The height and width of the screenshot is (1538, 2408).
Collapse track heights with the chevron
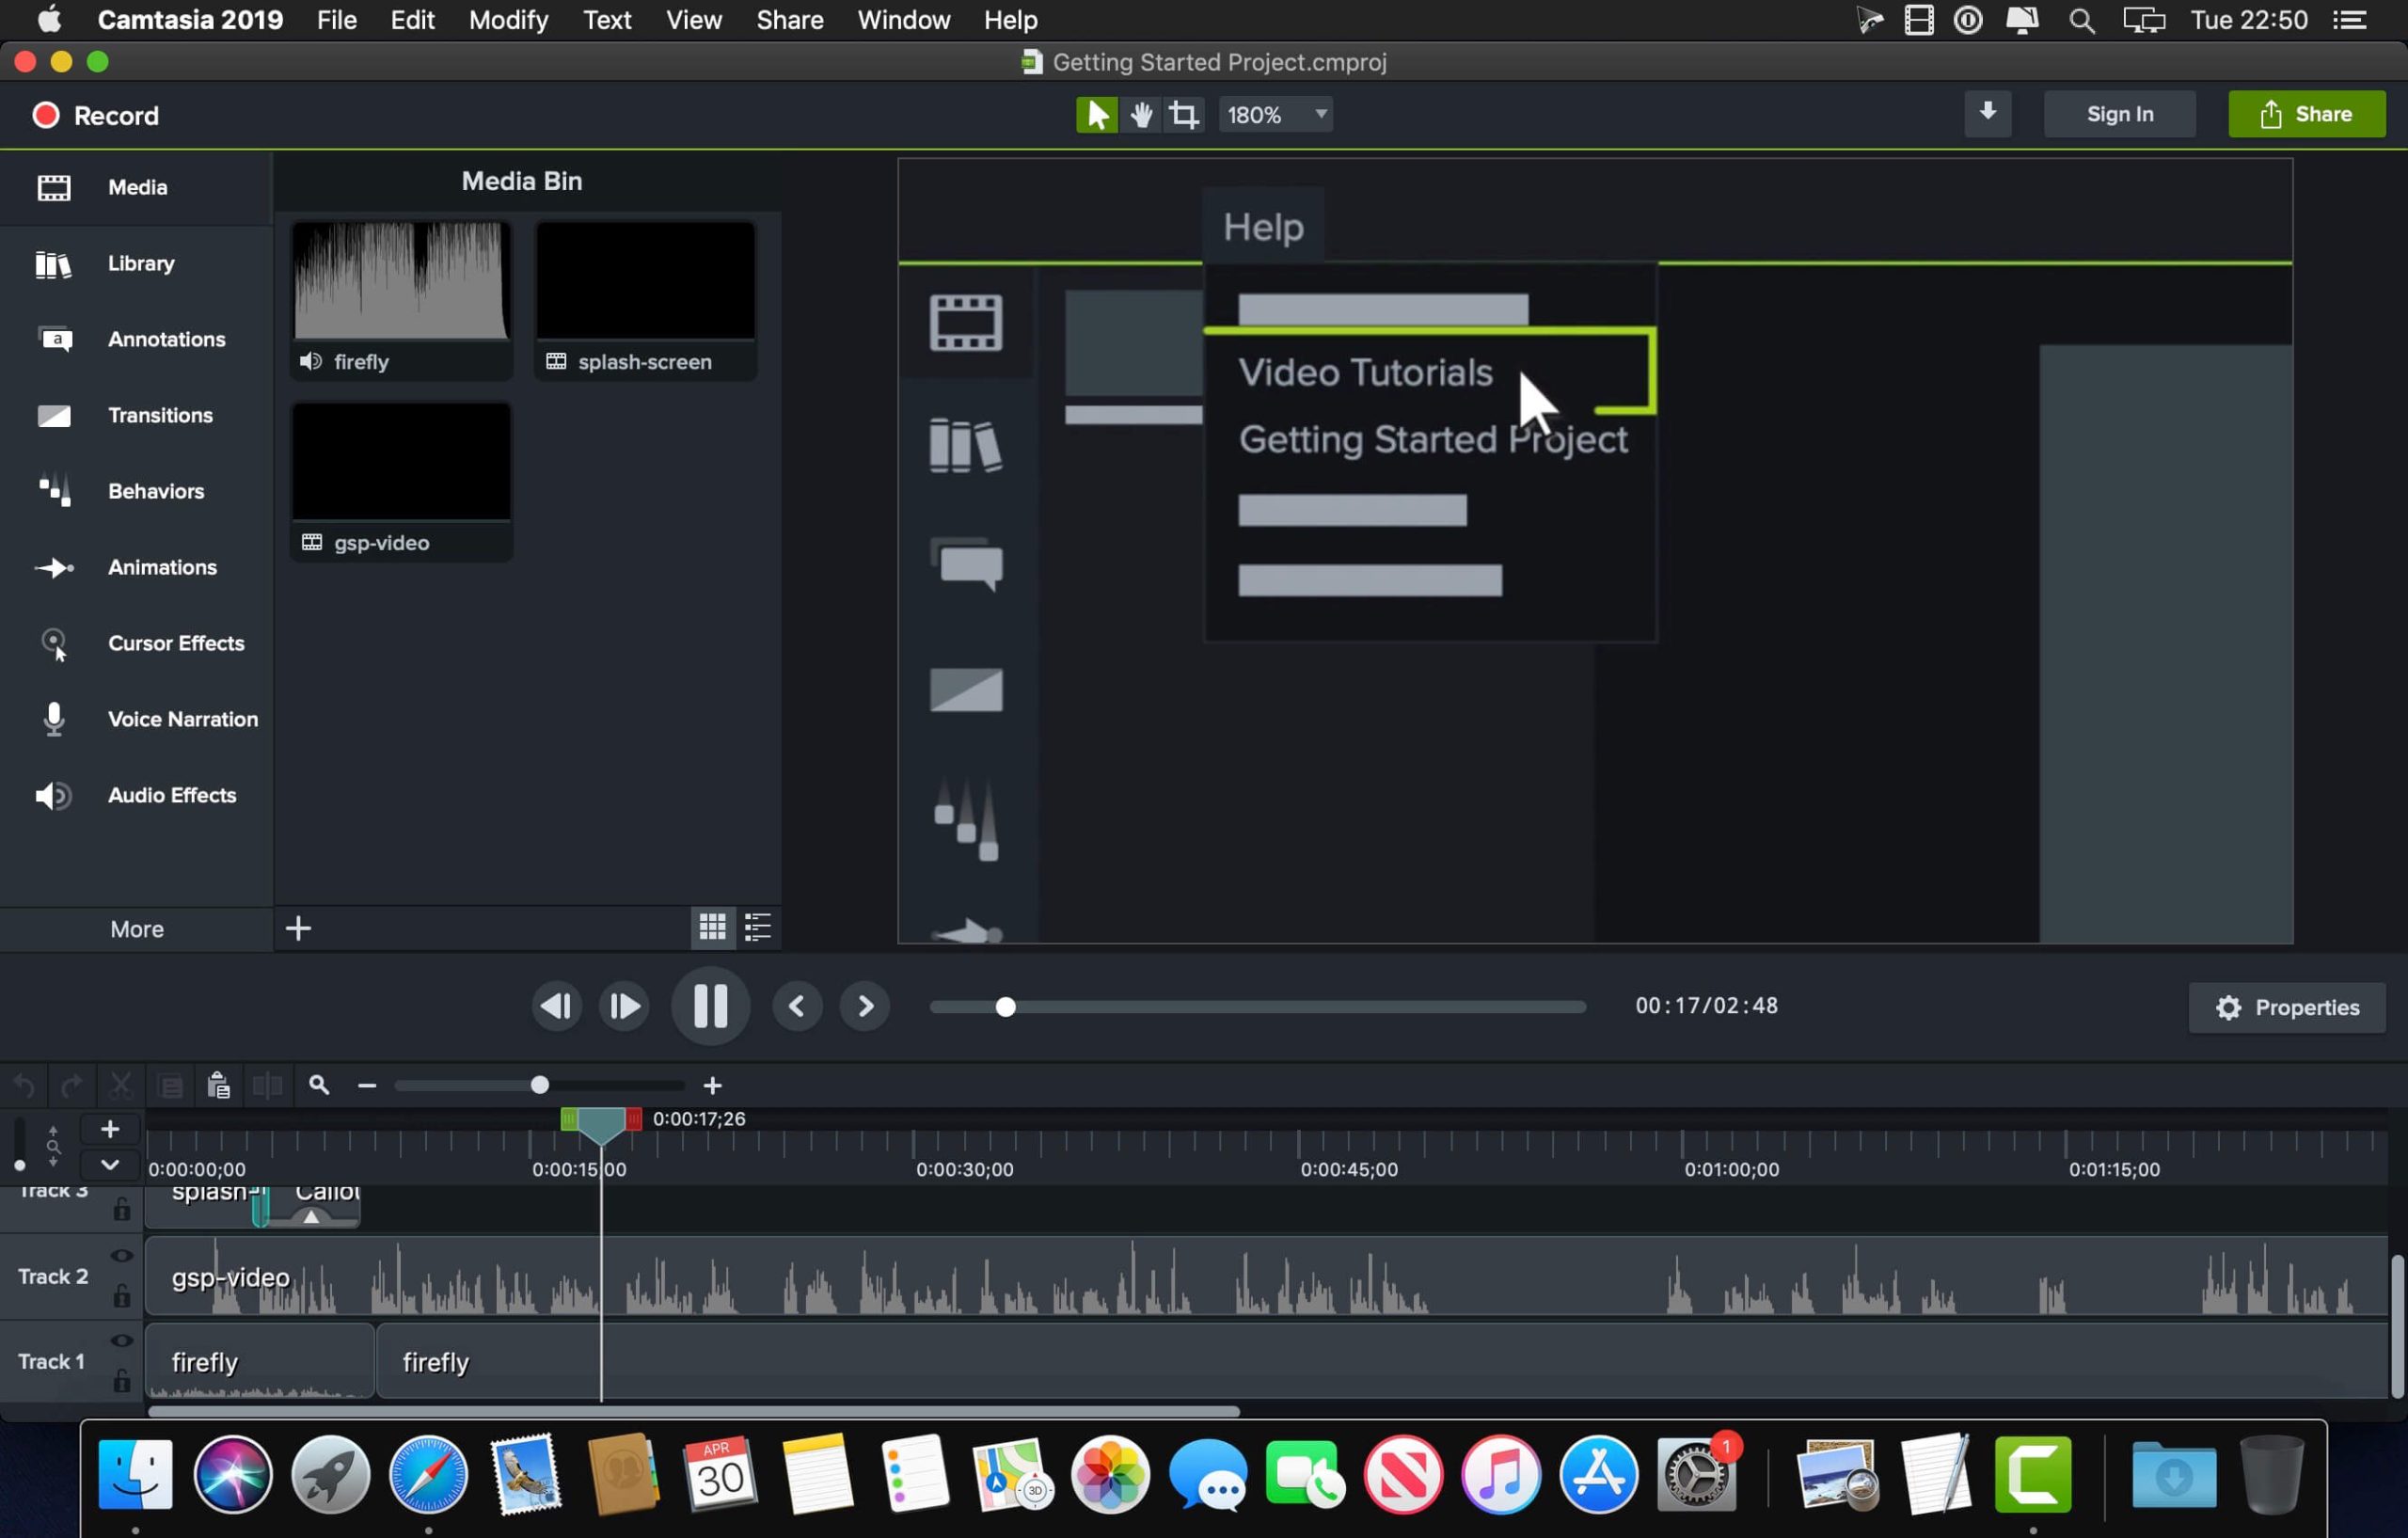[110, 1164]
